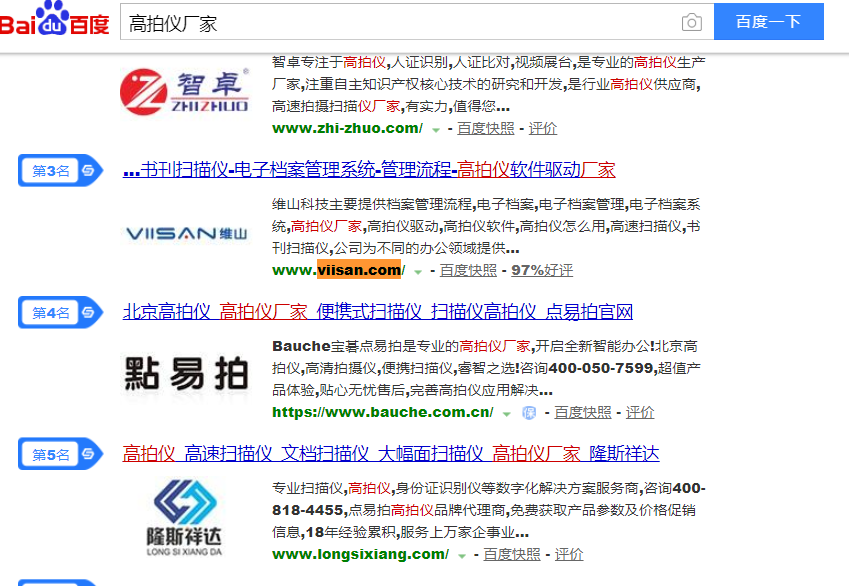The height and width of the screenshot is (586, 849).
Task: Open result title 高拍仪_高速扫描仪_文档扫描仪 隆斯祥达
Action: (x=391, y=454)
